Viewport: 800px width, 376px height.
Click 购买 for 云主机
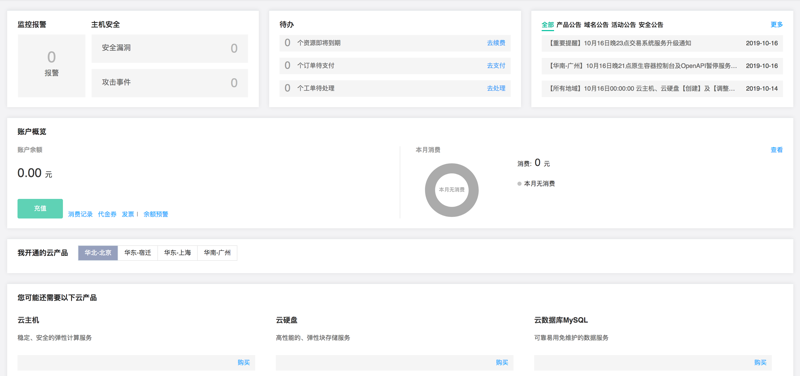pos(243,363)
